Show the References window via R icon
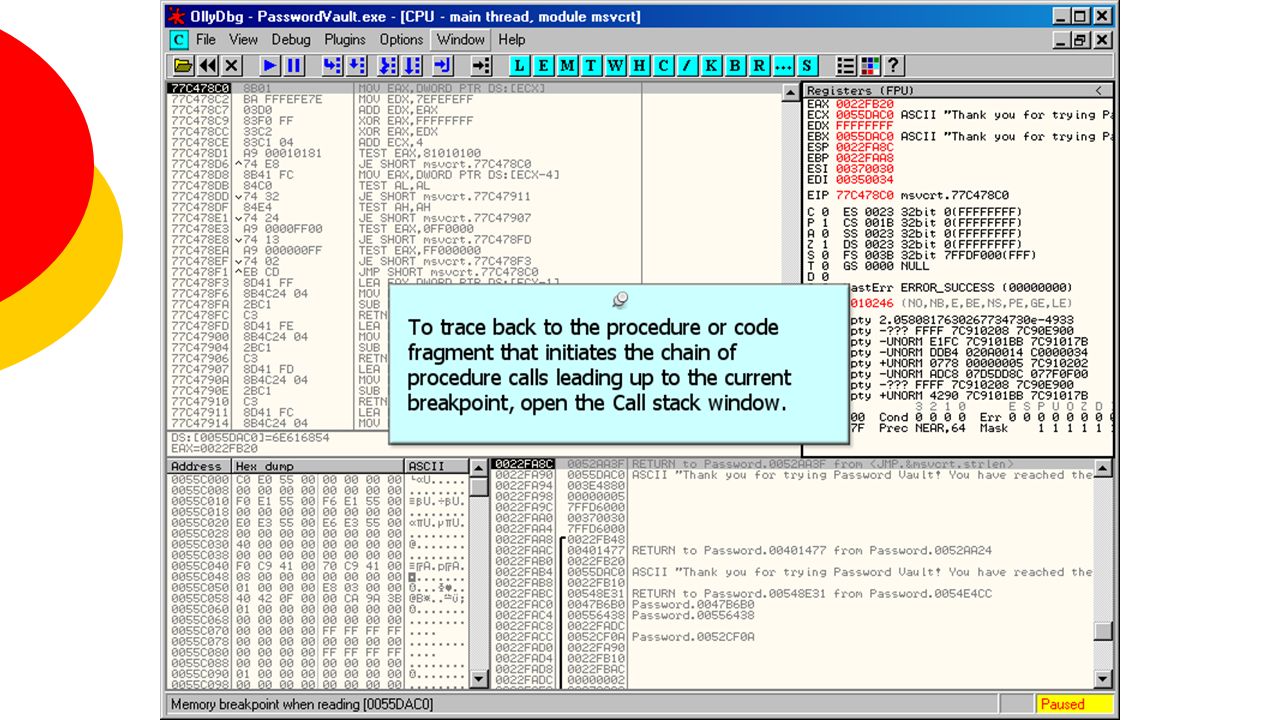Image resolution: width=1280 pixels, height=720 pixels. [x=760, y=66]
